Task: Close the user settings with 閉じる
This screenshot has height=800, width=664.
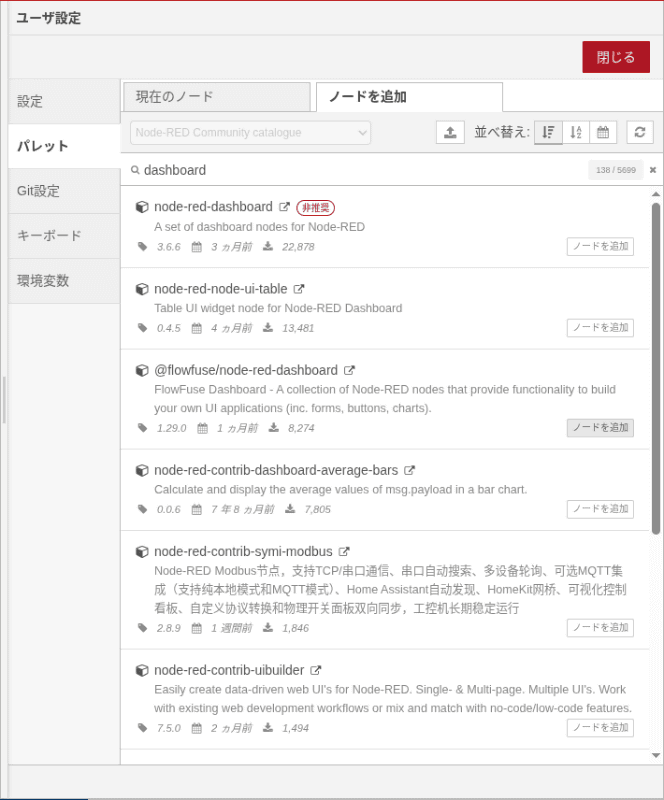Action: point(616,57)
